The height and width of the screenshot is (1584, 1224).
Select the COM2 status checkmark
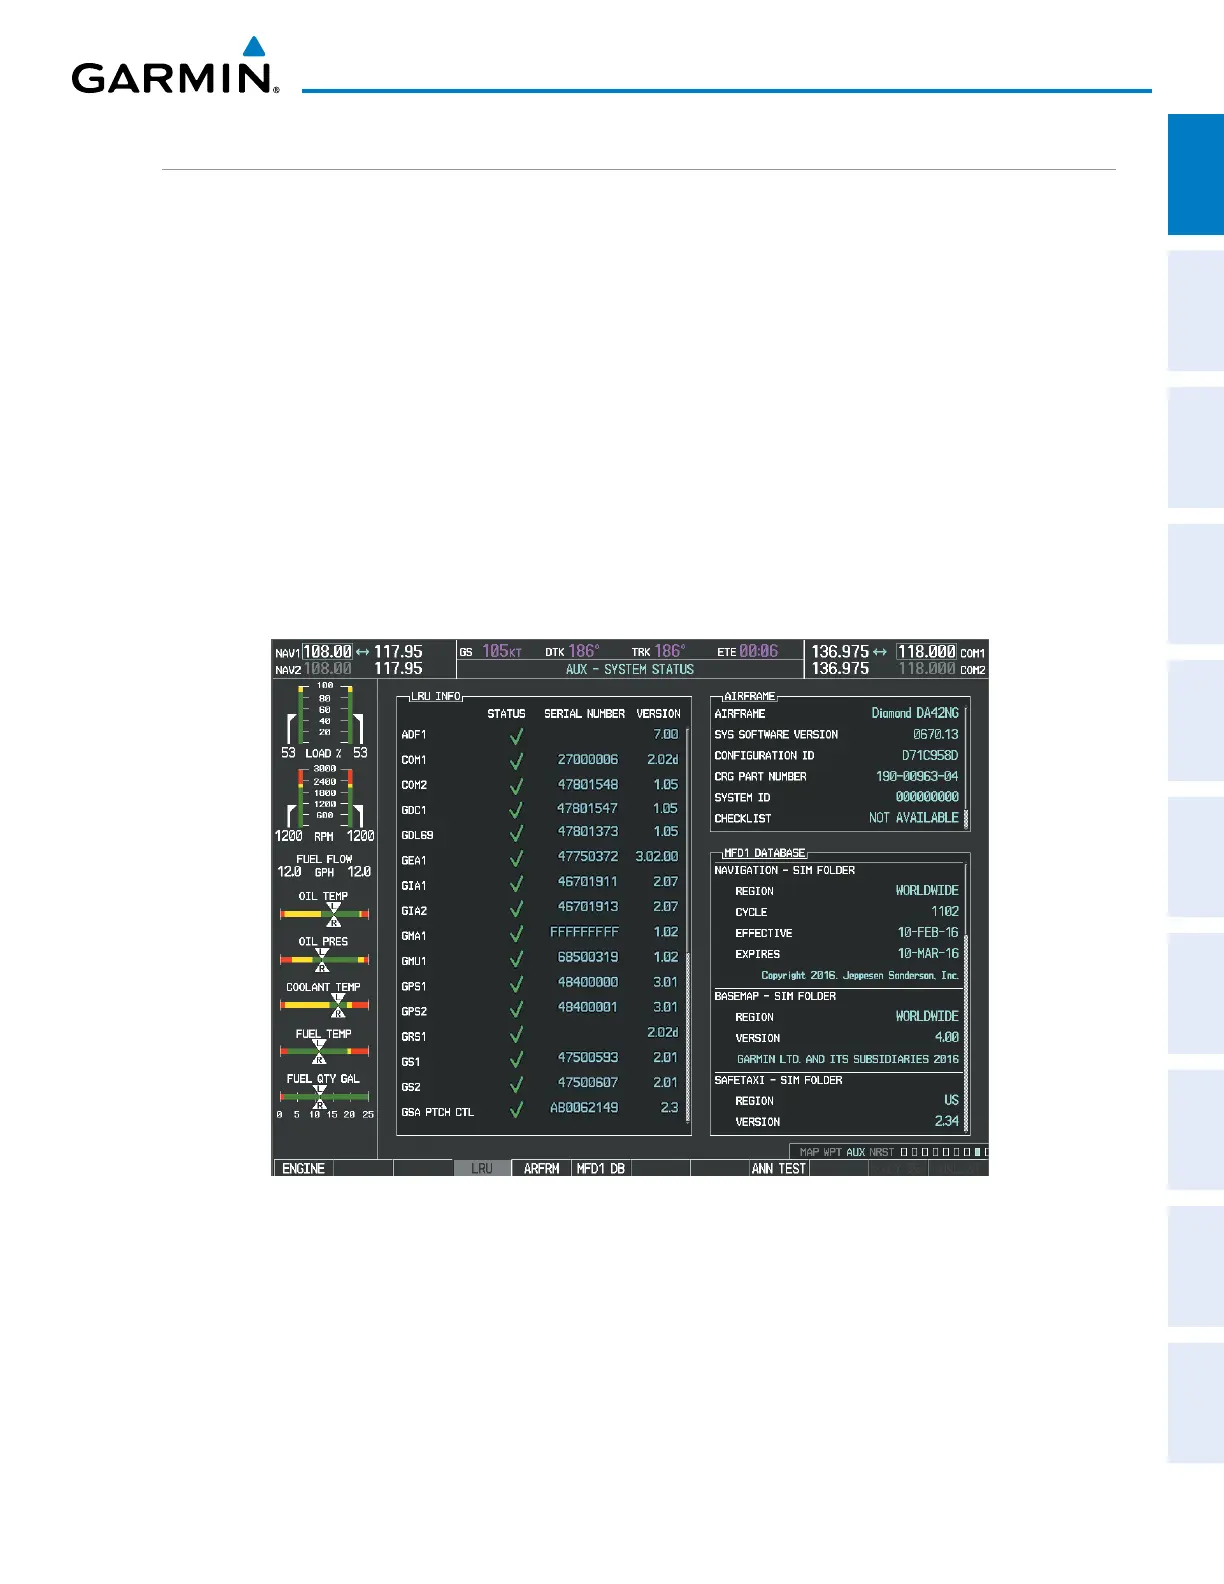point(516,786)
